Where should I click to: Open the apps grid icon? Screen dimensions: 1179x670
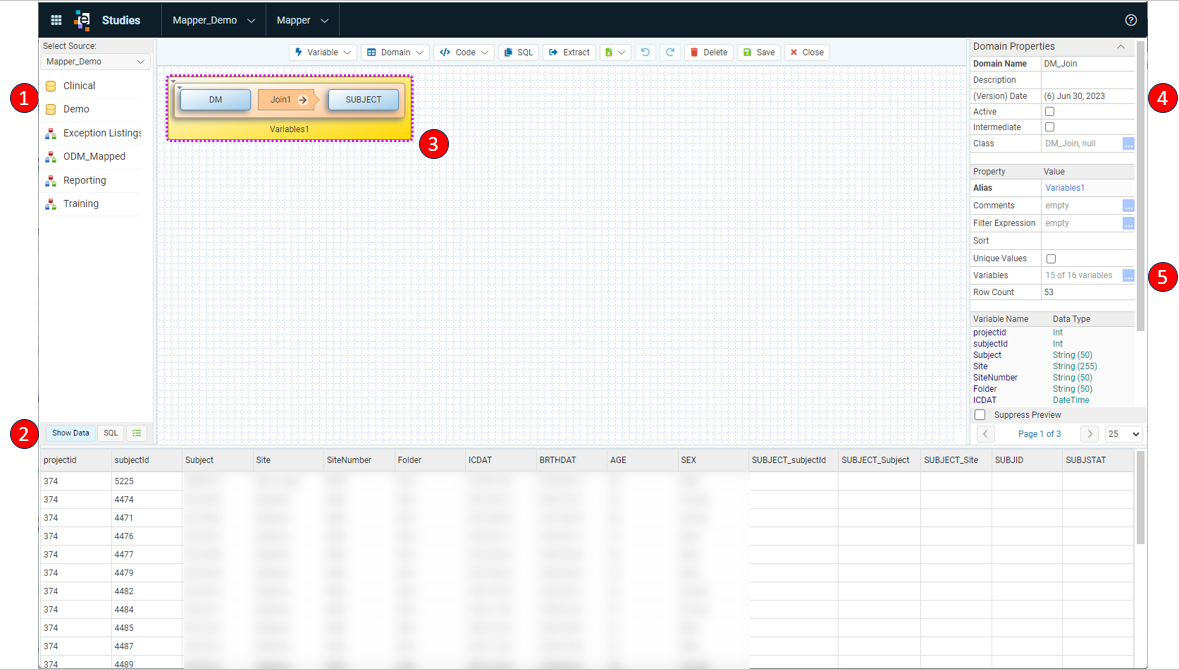(x=56, y=20)
